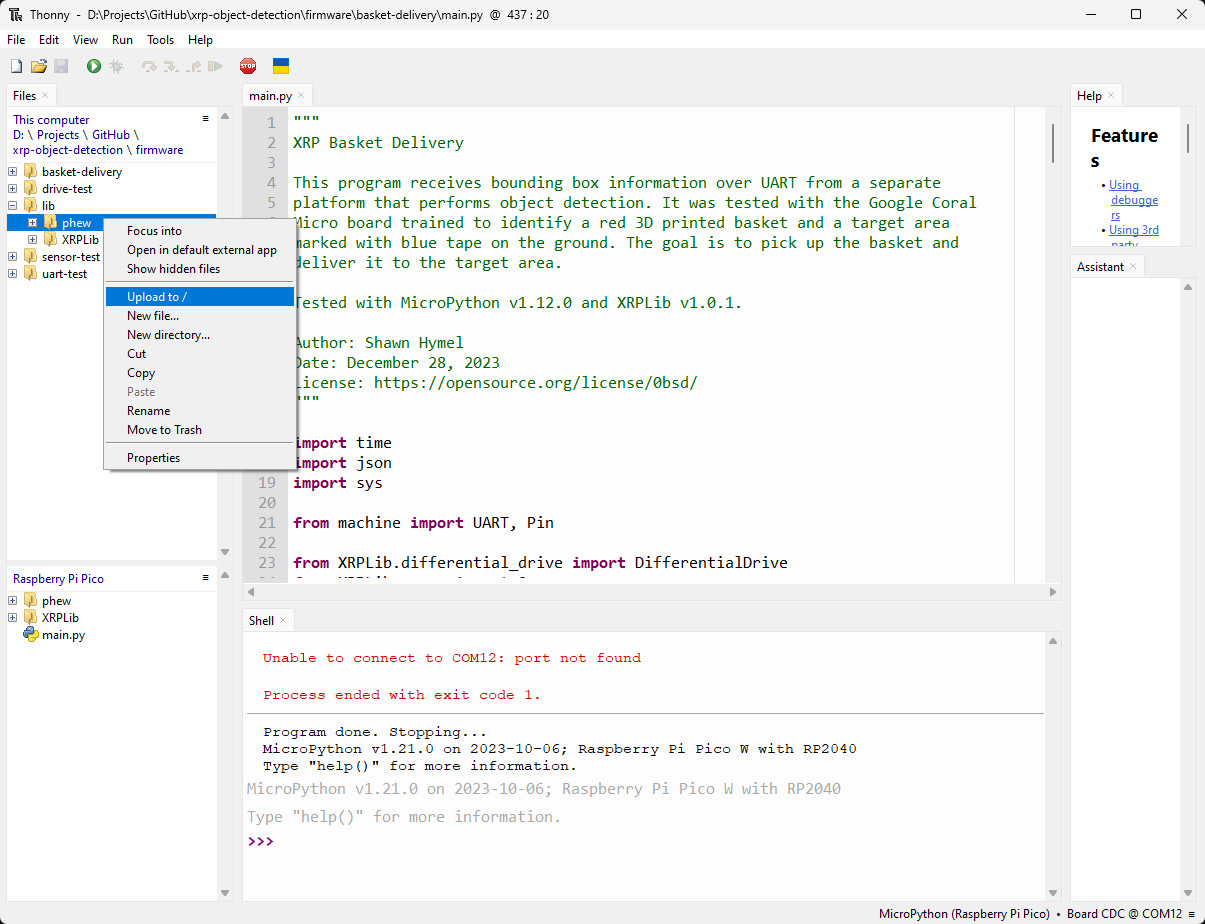The height and width of the screenshot is (924, 1205).
Task: Select Show hidden files in context menu
Action: (173, 269)
